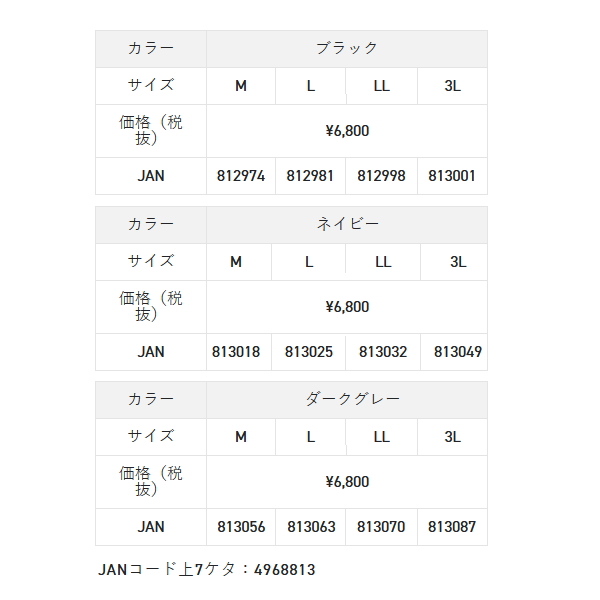Click the ネイビー color header cell
The width and height of the screenshot is (600, 600).
tap(347, 224)
